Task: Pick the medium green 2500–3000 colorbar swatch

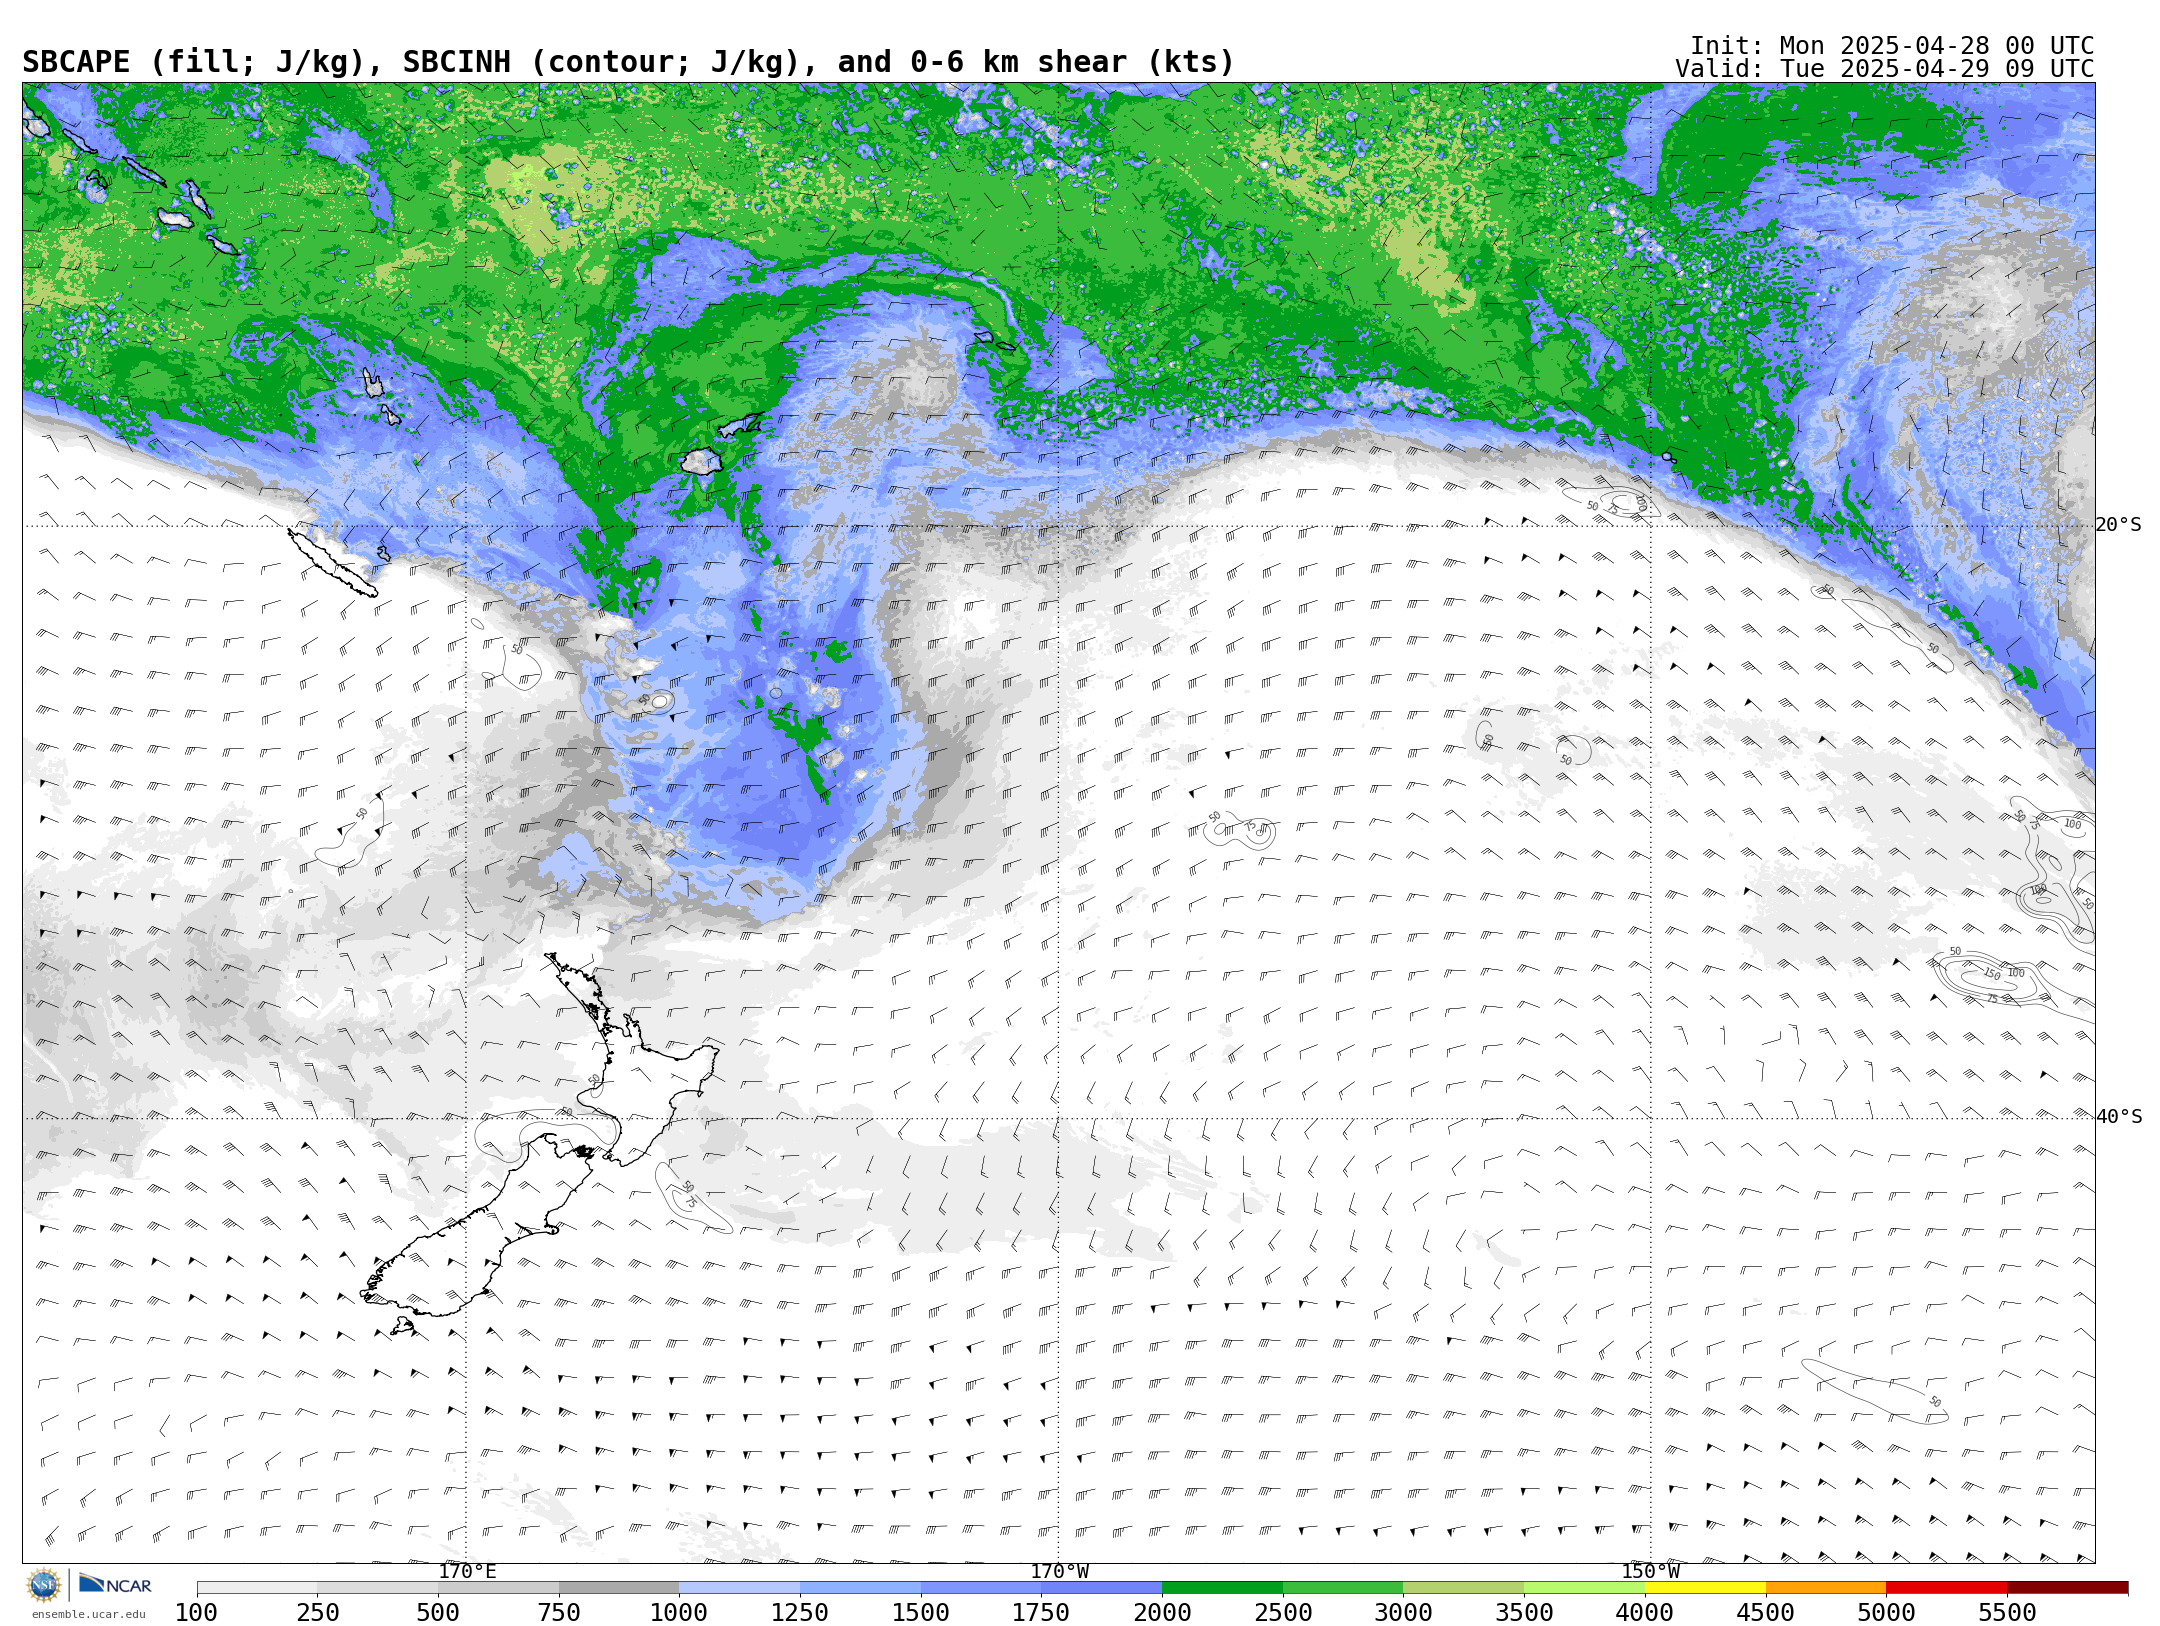Action: coord(1343,1588)
